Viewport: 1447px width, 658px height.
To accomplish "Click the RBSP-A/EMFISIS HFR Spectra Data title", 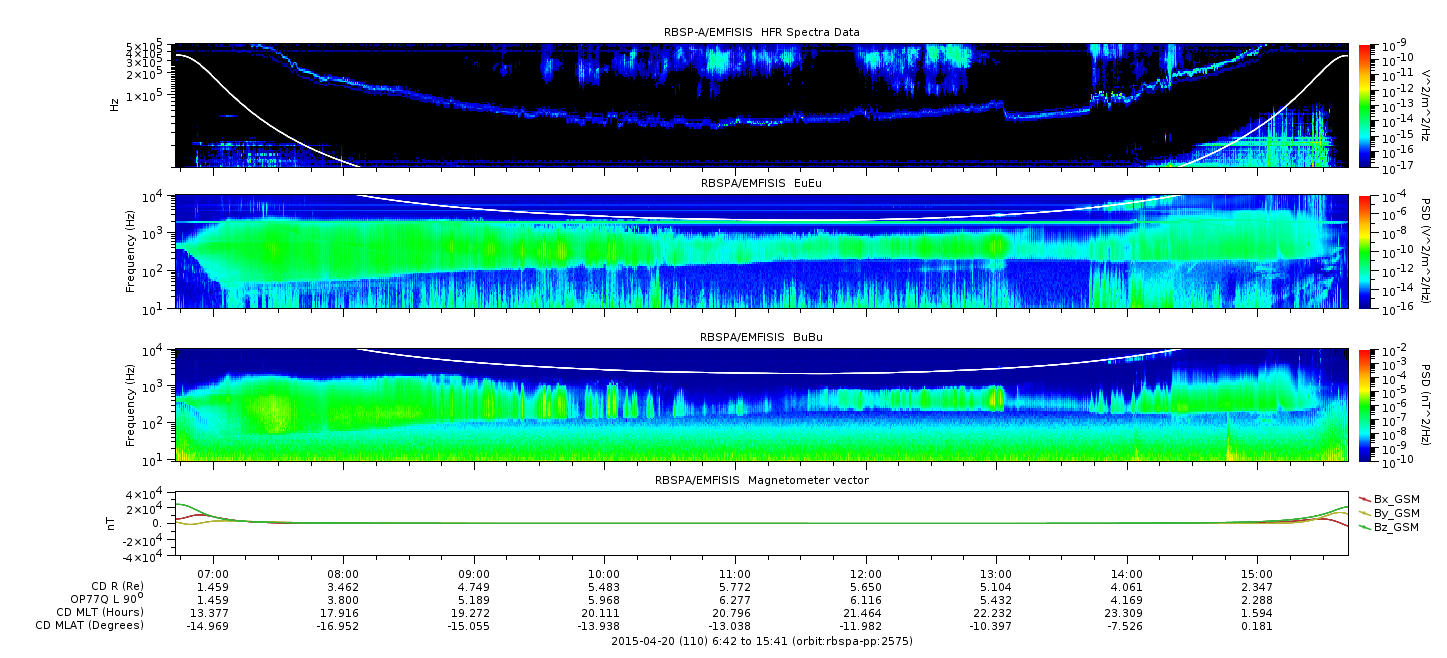I will point(761,33).
